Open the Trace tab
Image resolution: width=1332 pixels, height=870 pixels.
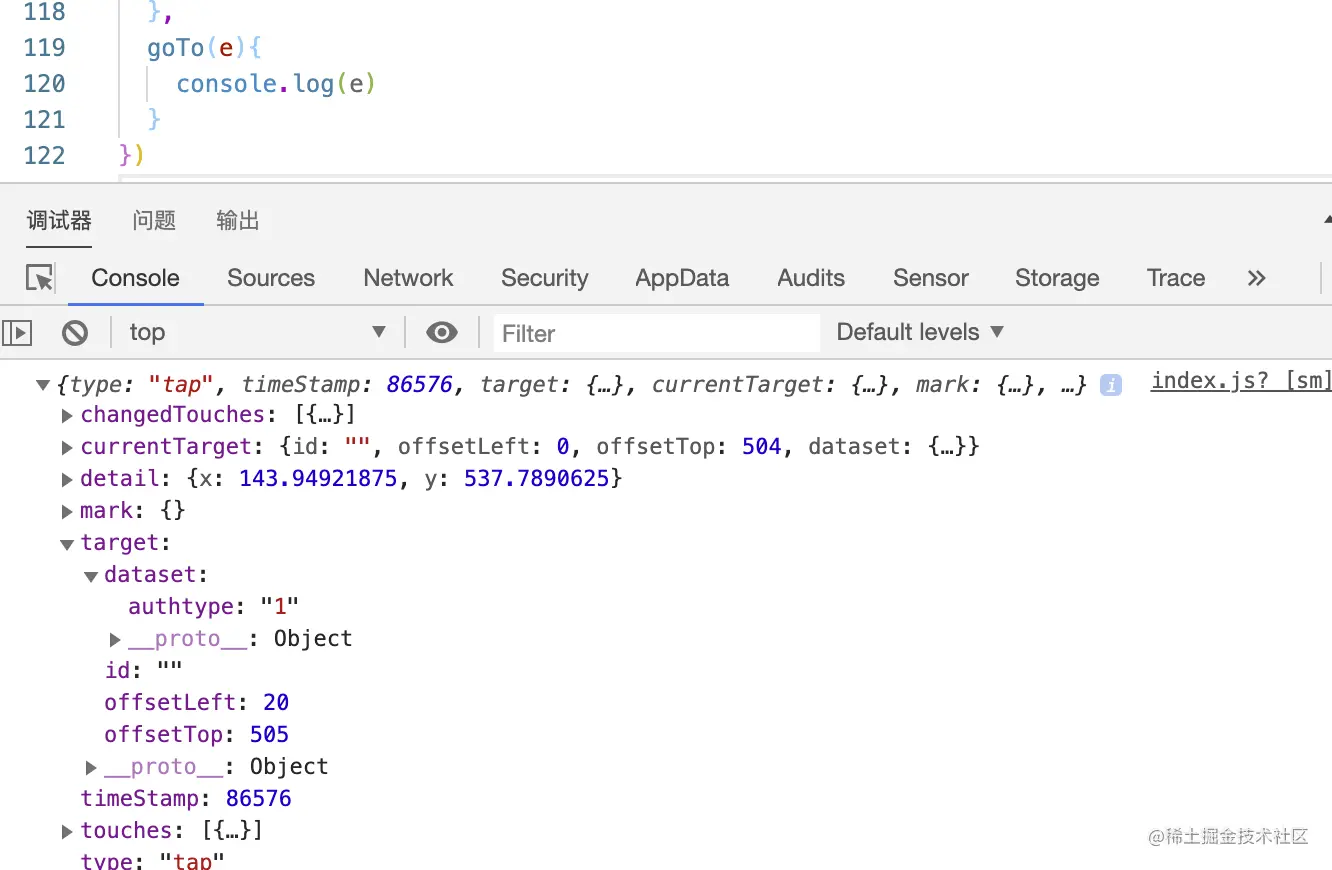point(1176,278)
